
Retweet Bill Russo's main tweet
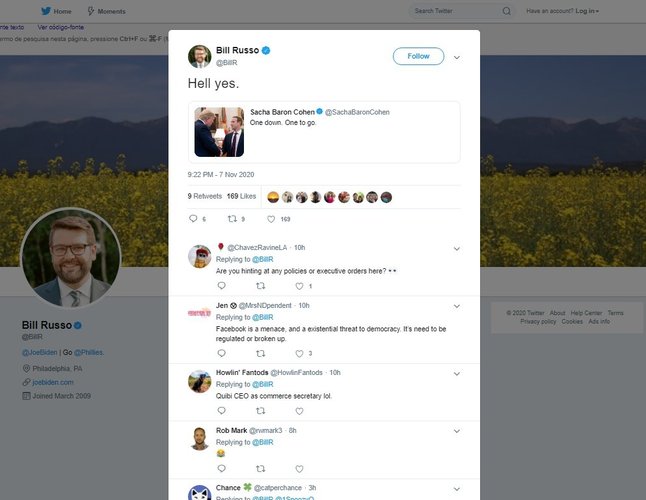point(232,219)
